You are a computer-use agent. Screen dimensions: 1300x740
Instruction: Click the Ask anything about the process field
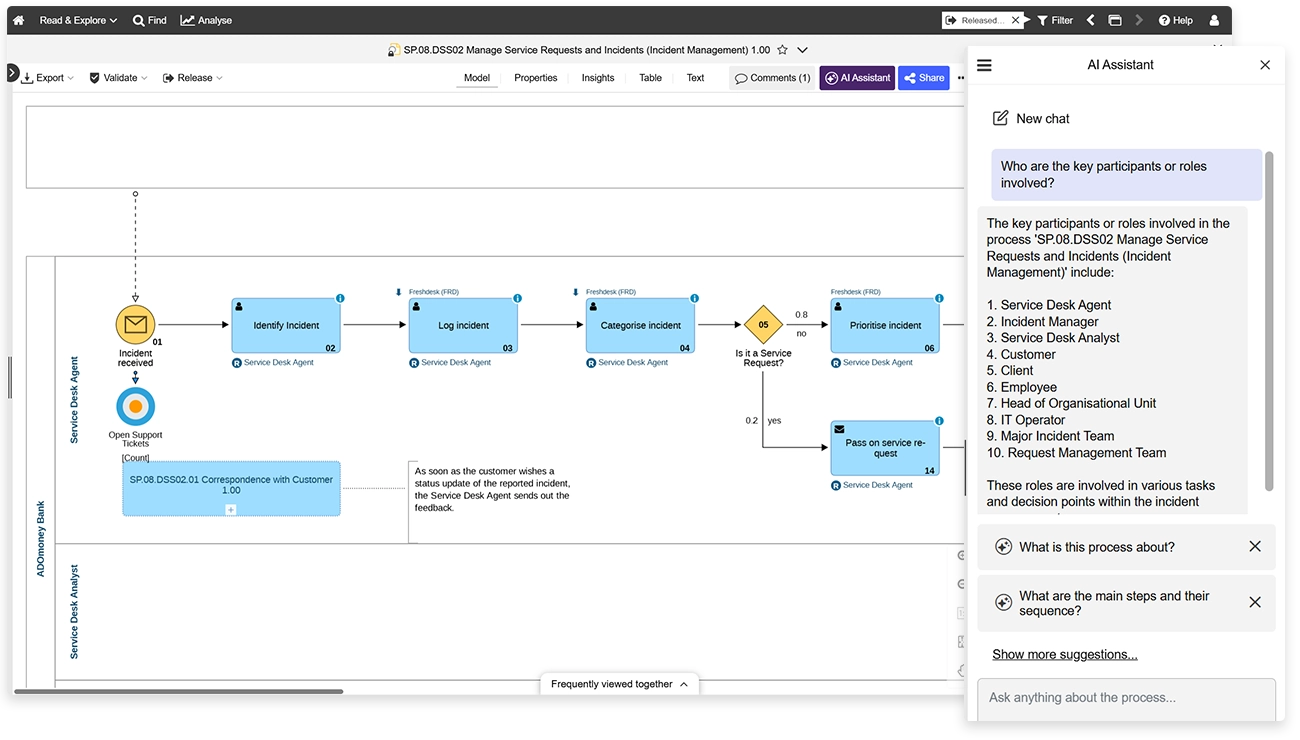[x=1125, y=697]
